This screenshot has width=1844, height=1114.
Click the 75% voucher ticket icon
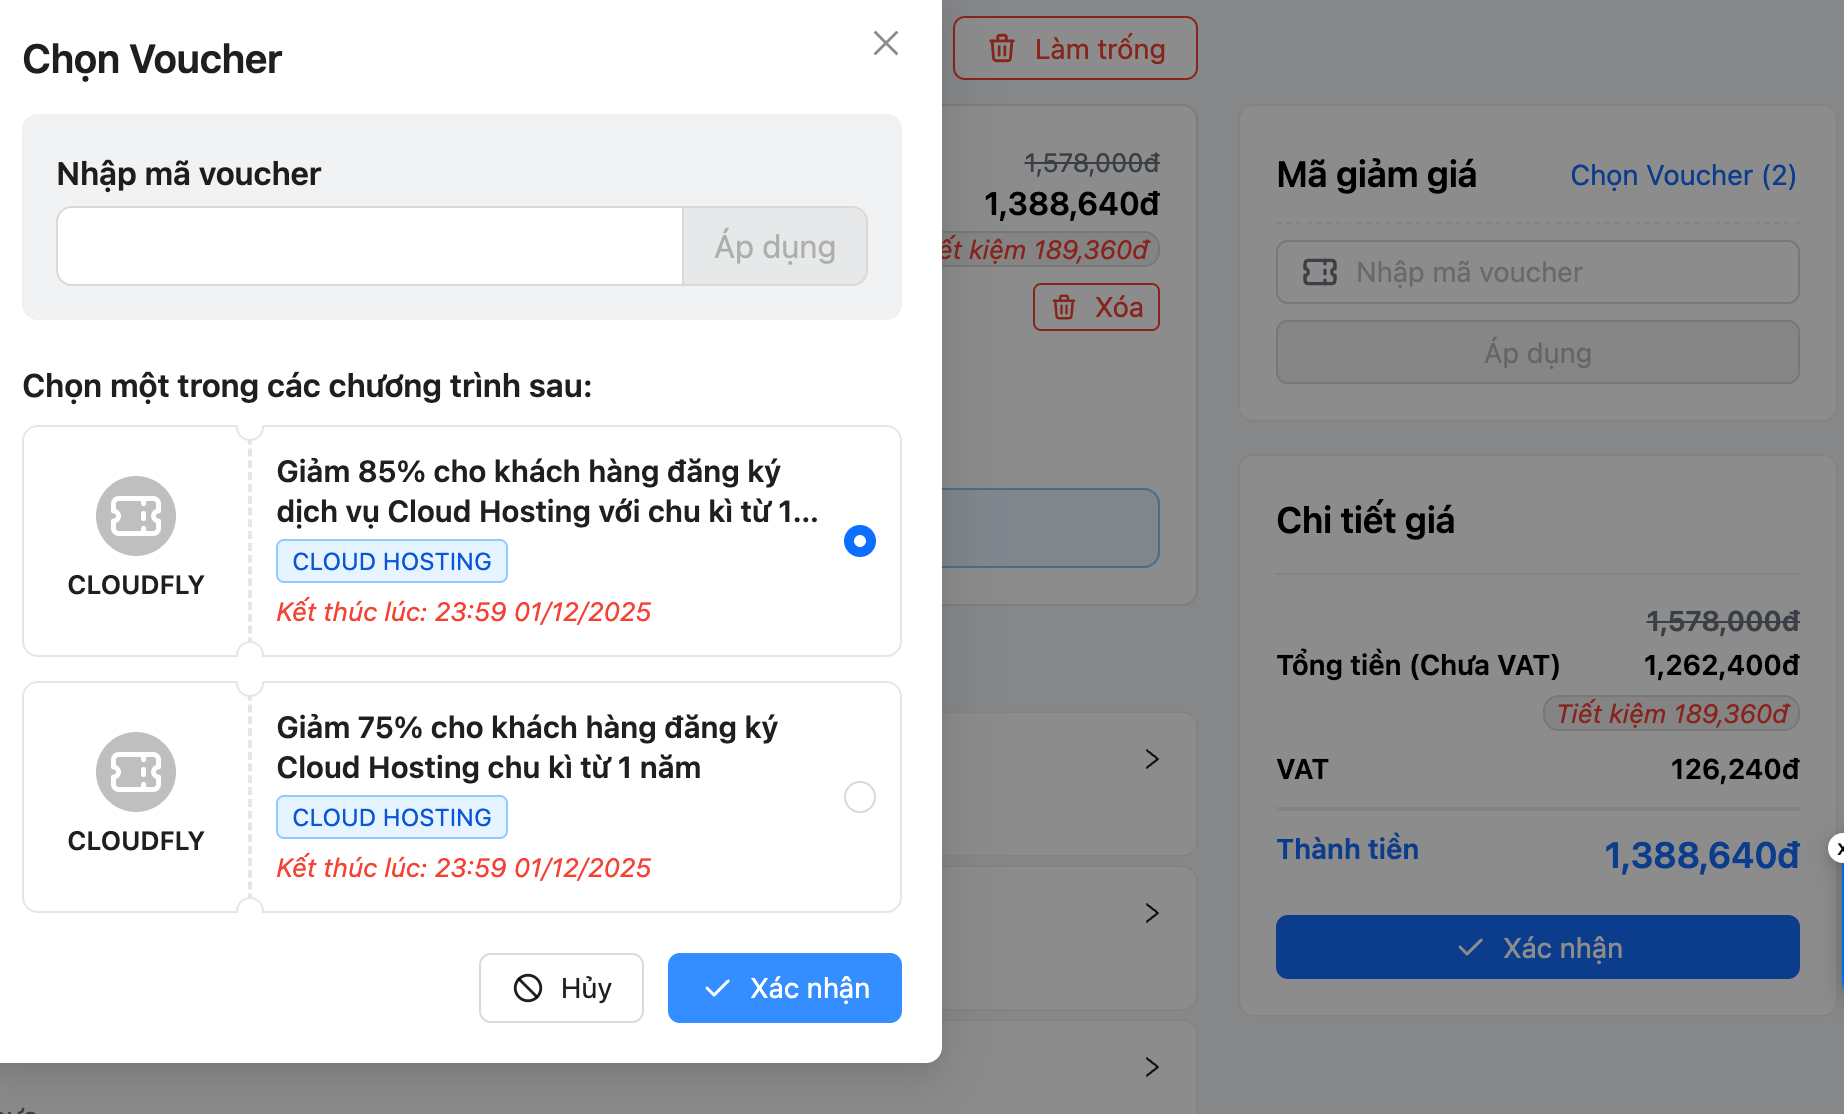pyautogui.click(x=136, y=772)
